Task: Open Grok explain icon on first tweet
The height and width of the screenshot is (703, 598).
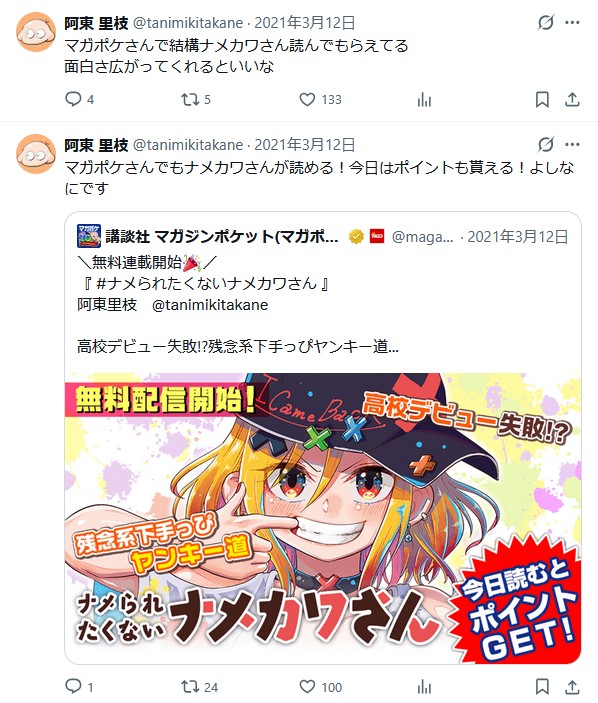Action: 546,22
